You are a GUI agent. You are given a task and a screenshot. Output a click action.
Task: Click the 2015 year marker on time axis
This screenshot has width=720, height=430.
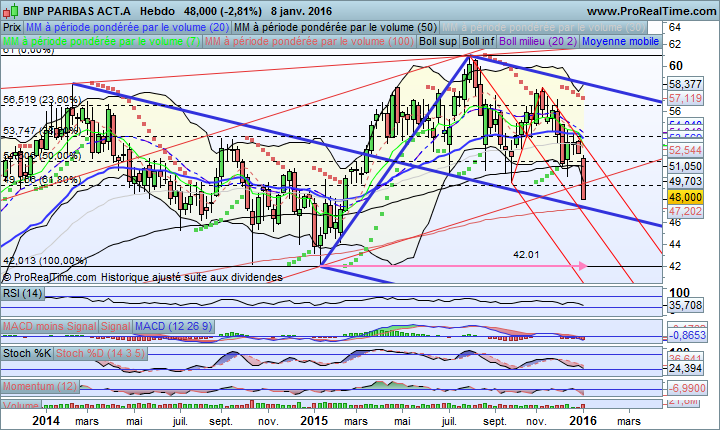314,421
